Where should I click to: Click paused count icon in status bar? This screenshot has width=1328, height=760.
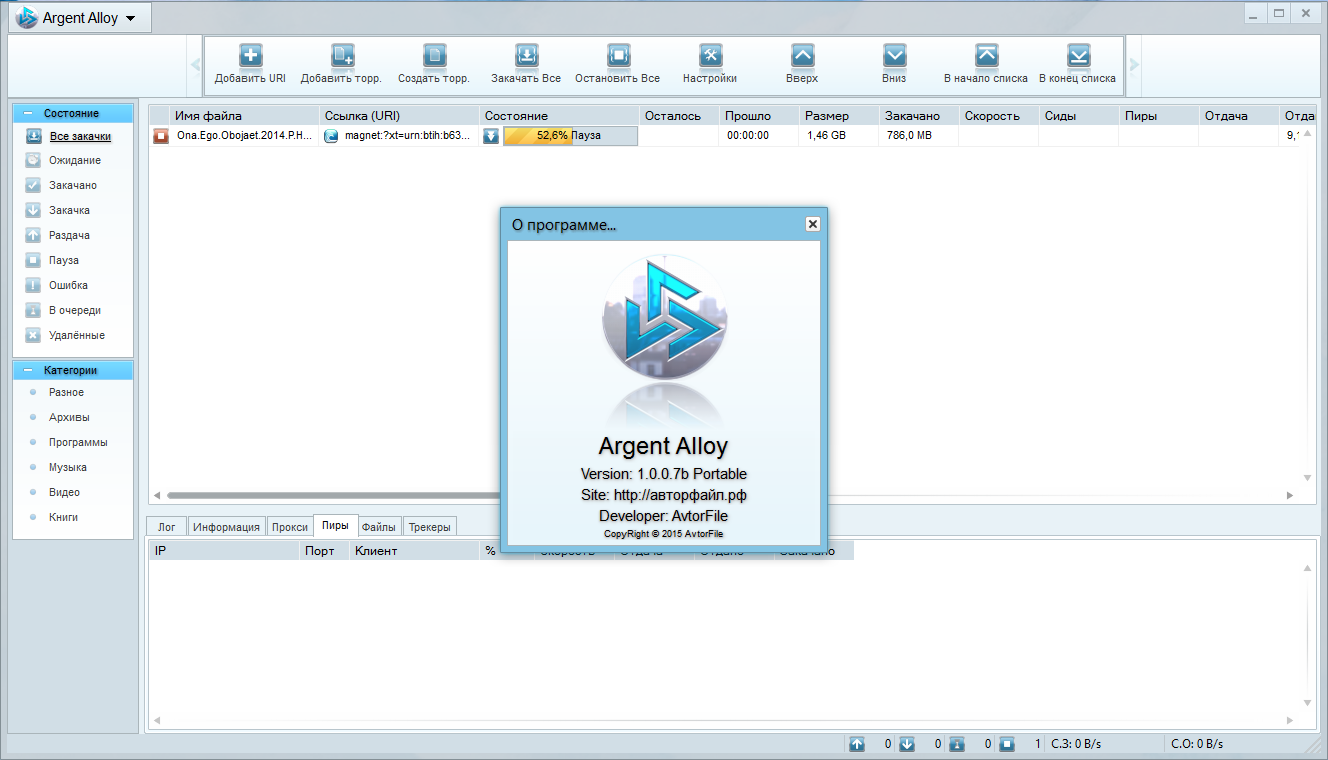(x=1007, y=744)
